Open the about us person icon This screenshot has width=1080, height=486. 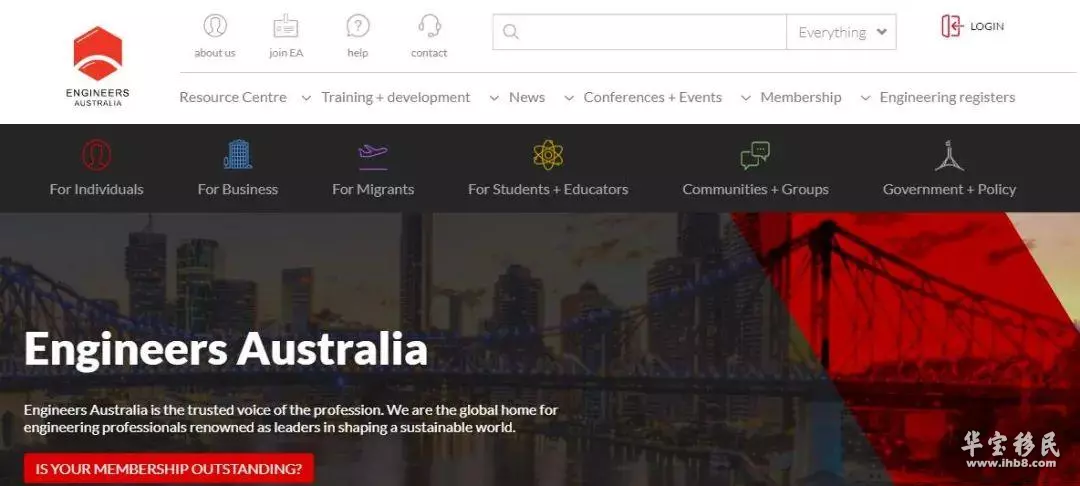coord(215,26)
